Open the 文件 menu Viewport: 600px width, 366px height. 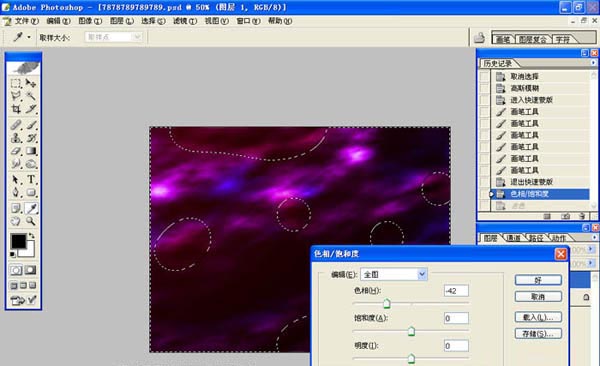26,21
